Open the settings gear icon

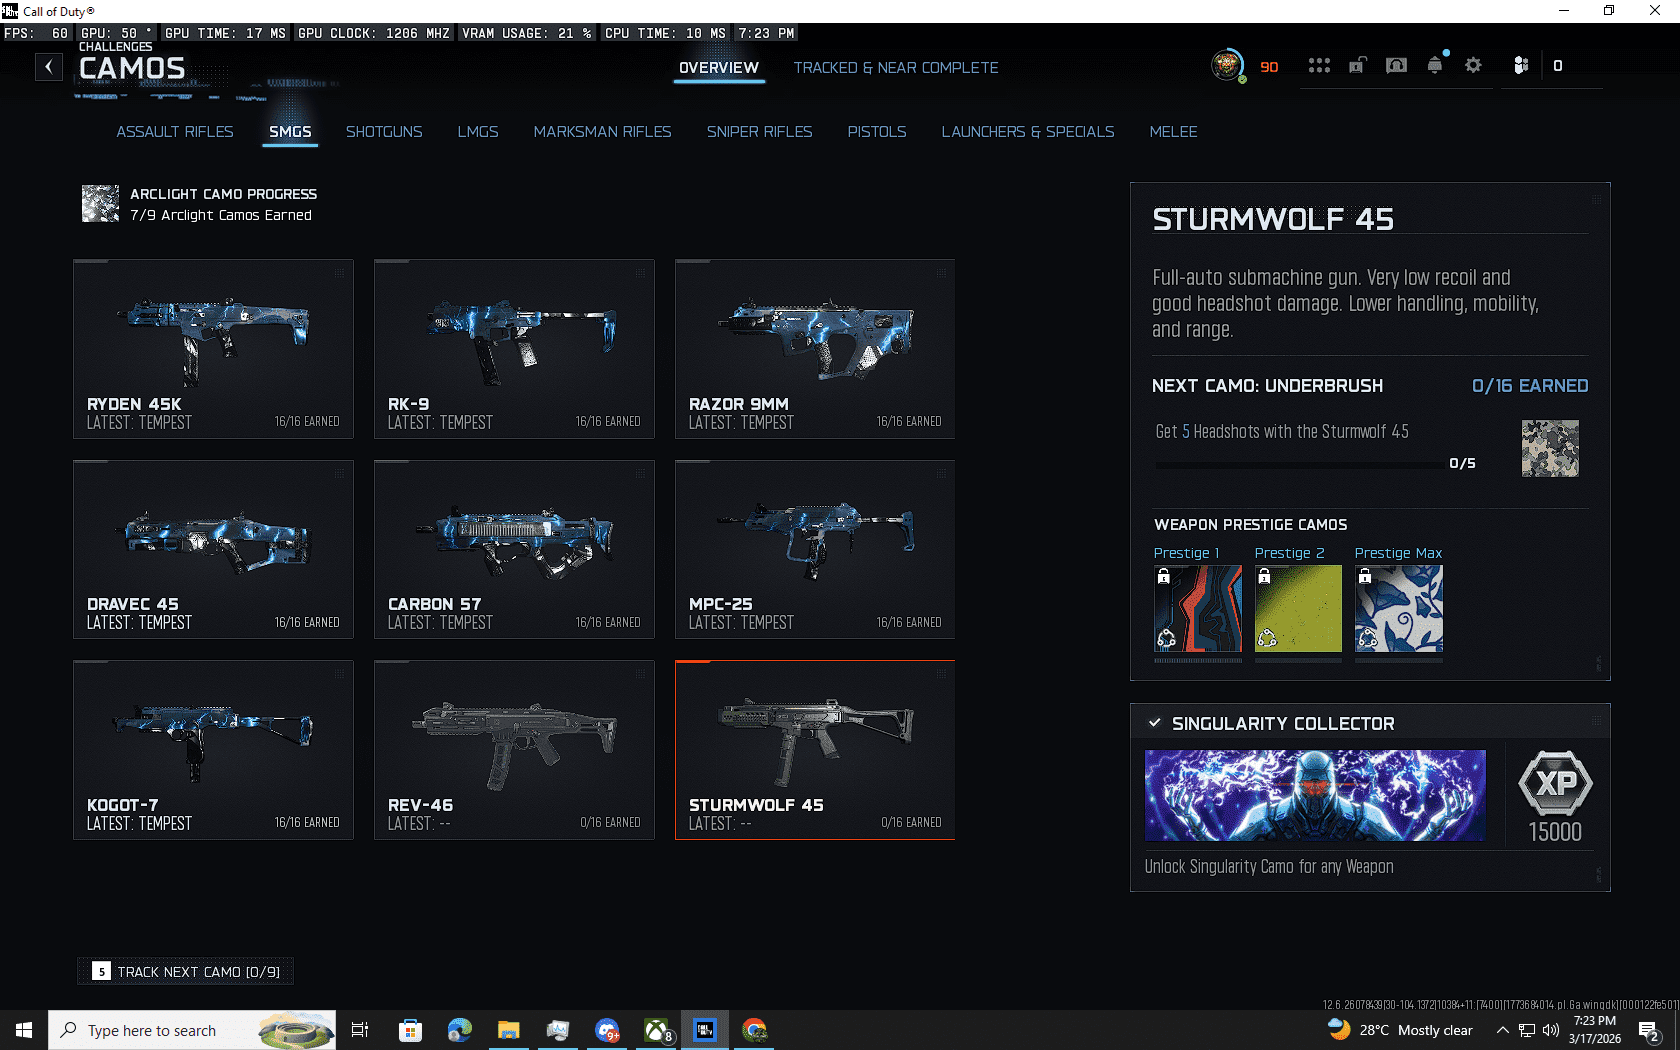1473,66
